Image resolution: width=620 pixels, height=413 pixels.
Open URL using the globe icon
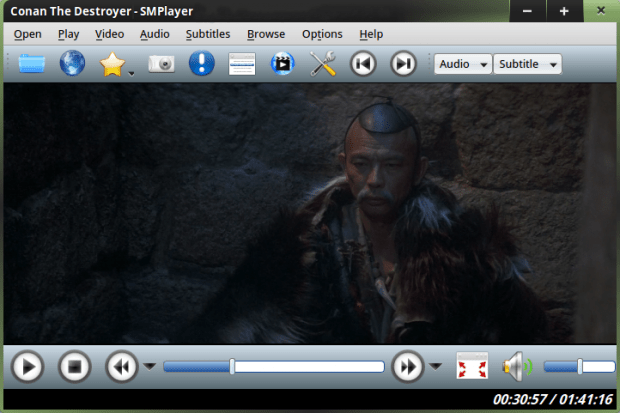(72, 63)
